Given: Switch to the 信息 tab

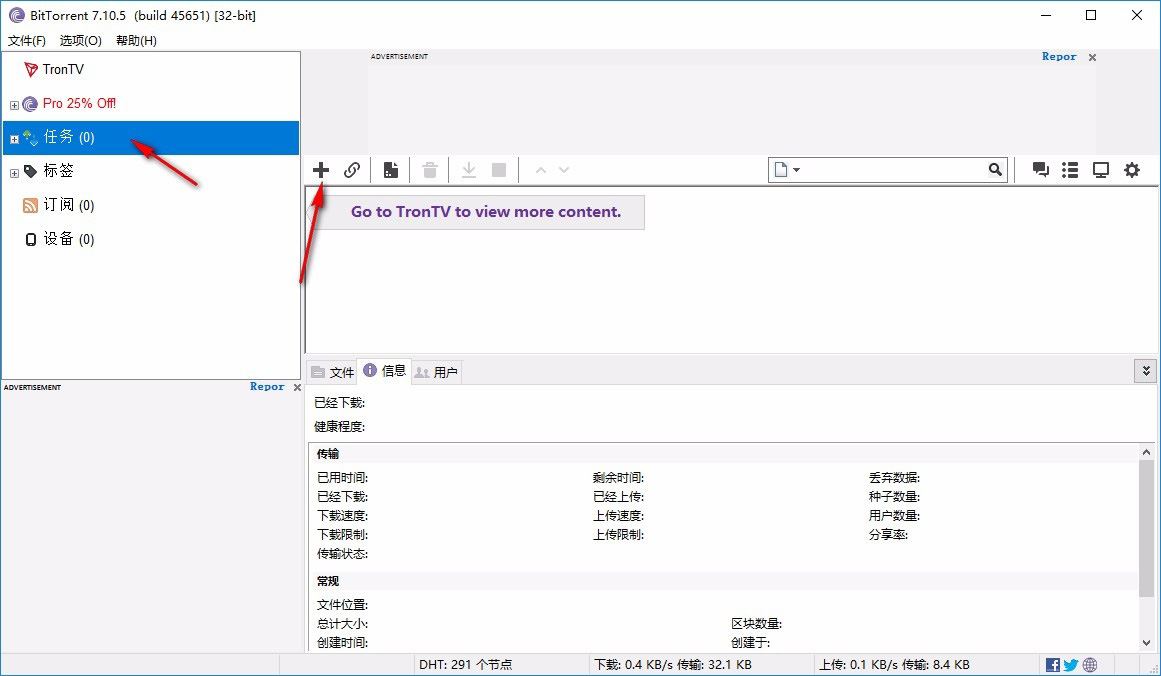Looking at the screenshot, I should click(384, 370).
